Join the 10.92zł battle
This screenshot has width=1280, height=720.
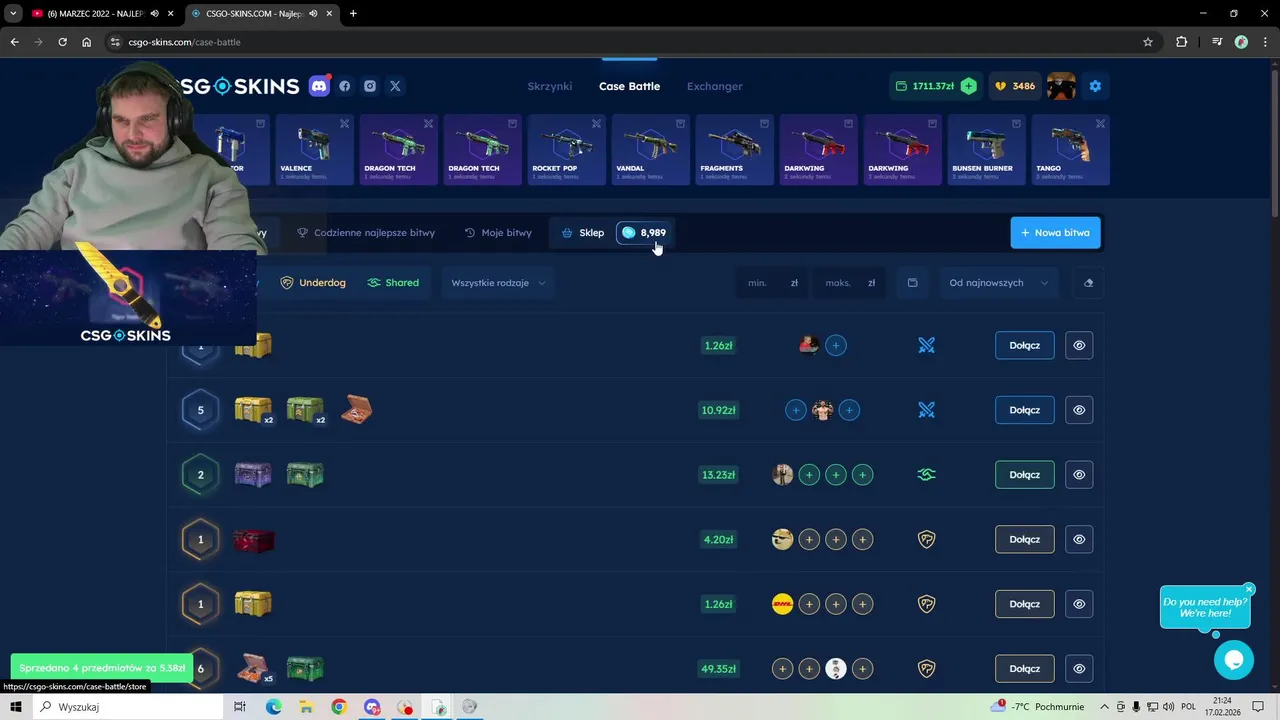click(1024, 410)
